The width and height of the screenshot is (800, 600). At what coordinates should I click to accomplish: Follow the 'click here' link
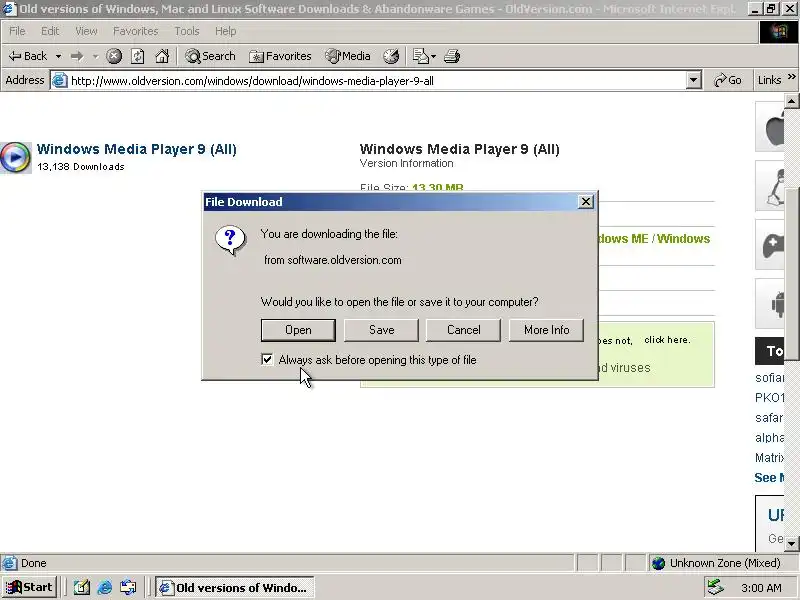[667, 340]
